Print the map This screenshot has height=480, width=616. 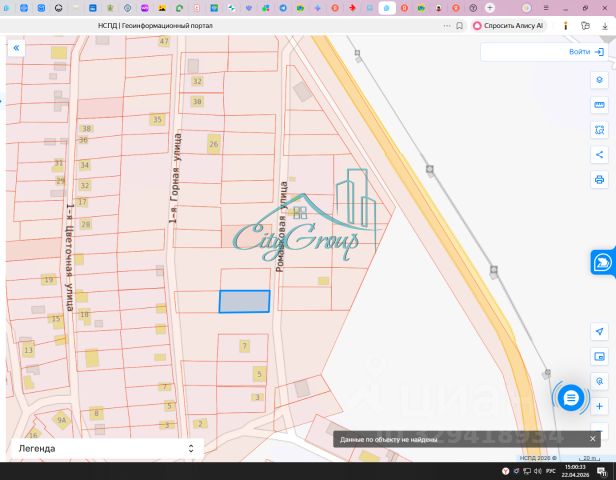[599, 180]
